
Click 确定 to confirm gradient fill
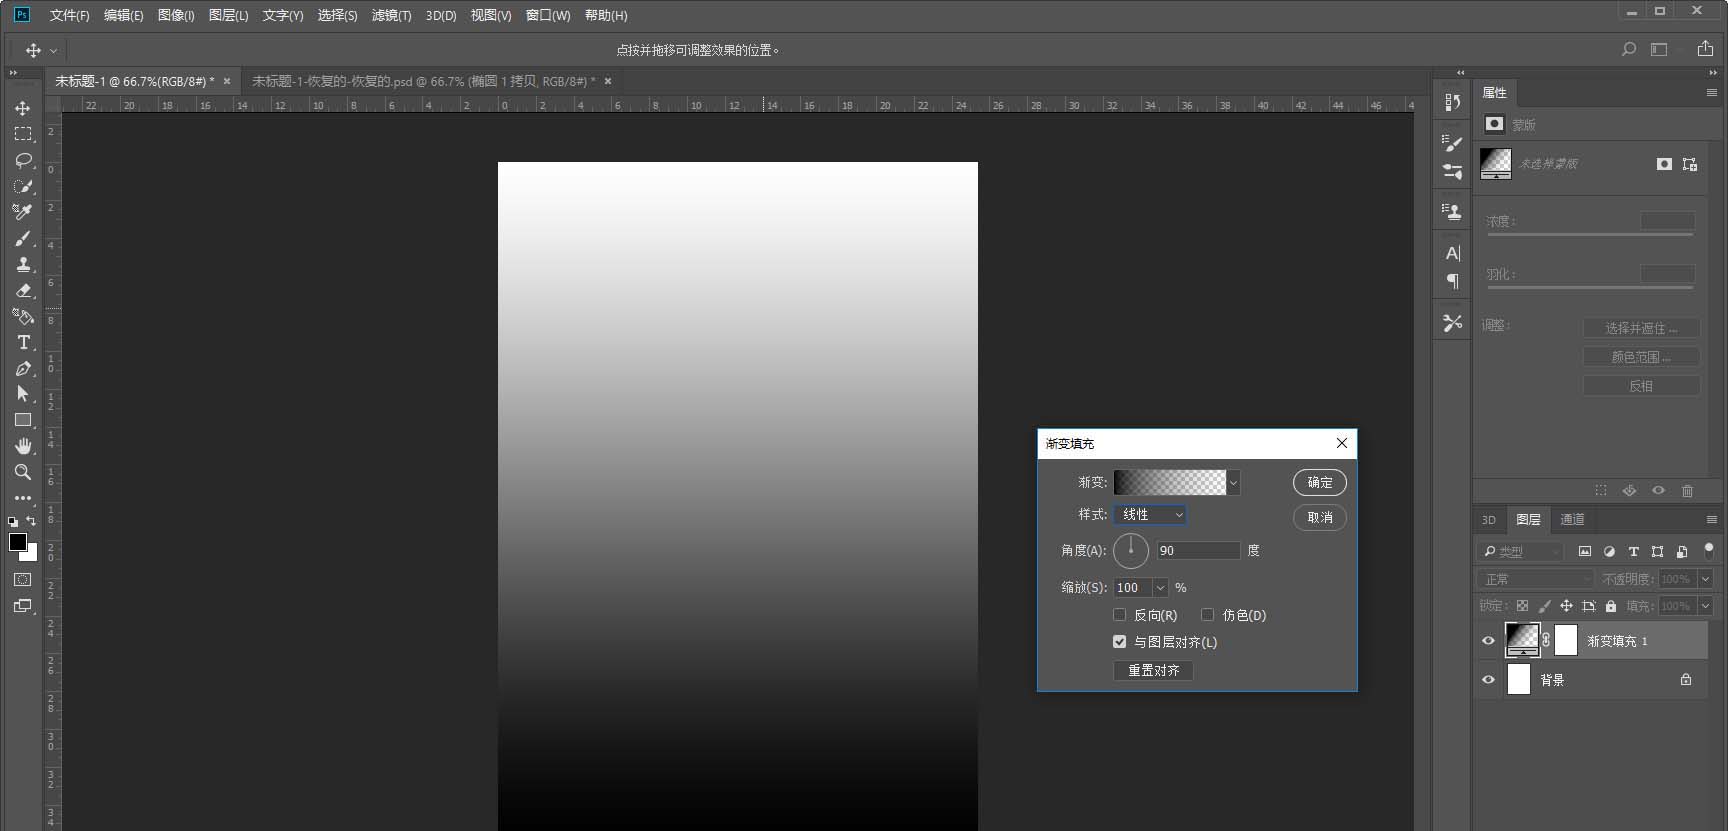coord(1320,482)
